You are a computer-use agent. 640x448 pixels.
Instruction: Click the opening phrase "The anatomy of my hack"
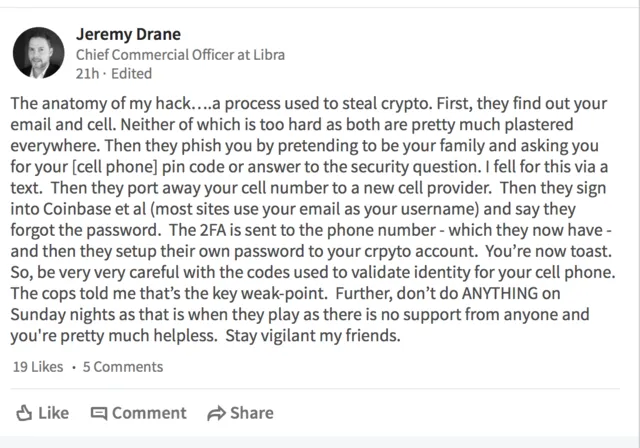tap(100, 104)
